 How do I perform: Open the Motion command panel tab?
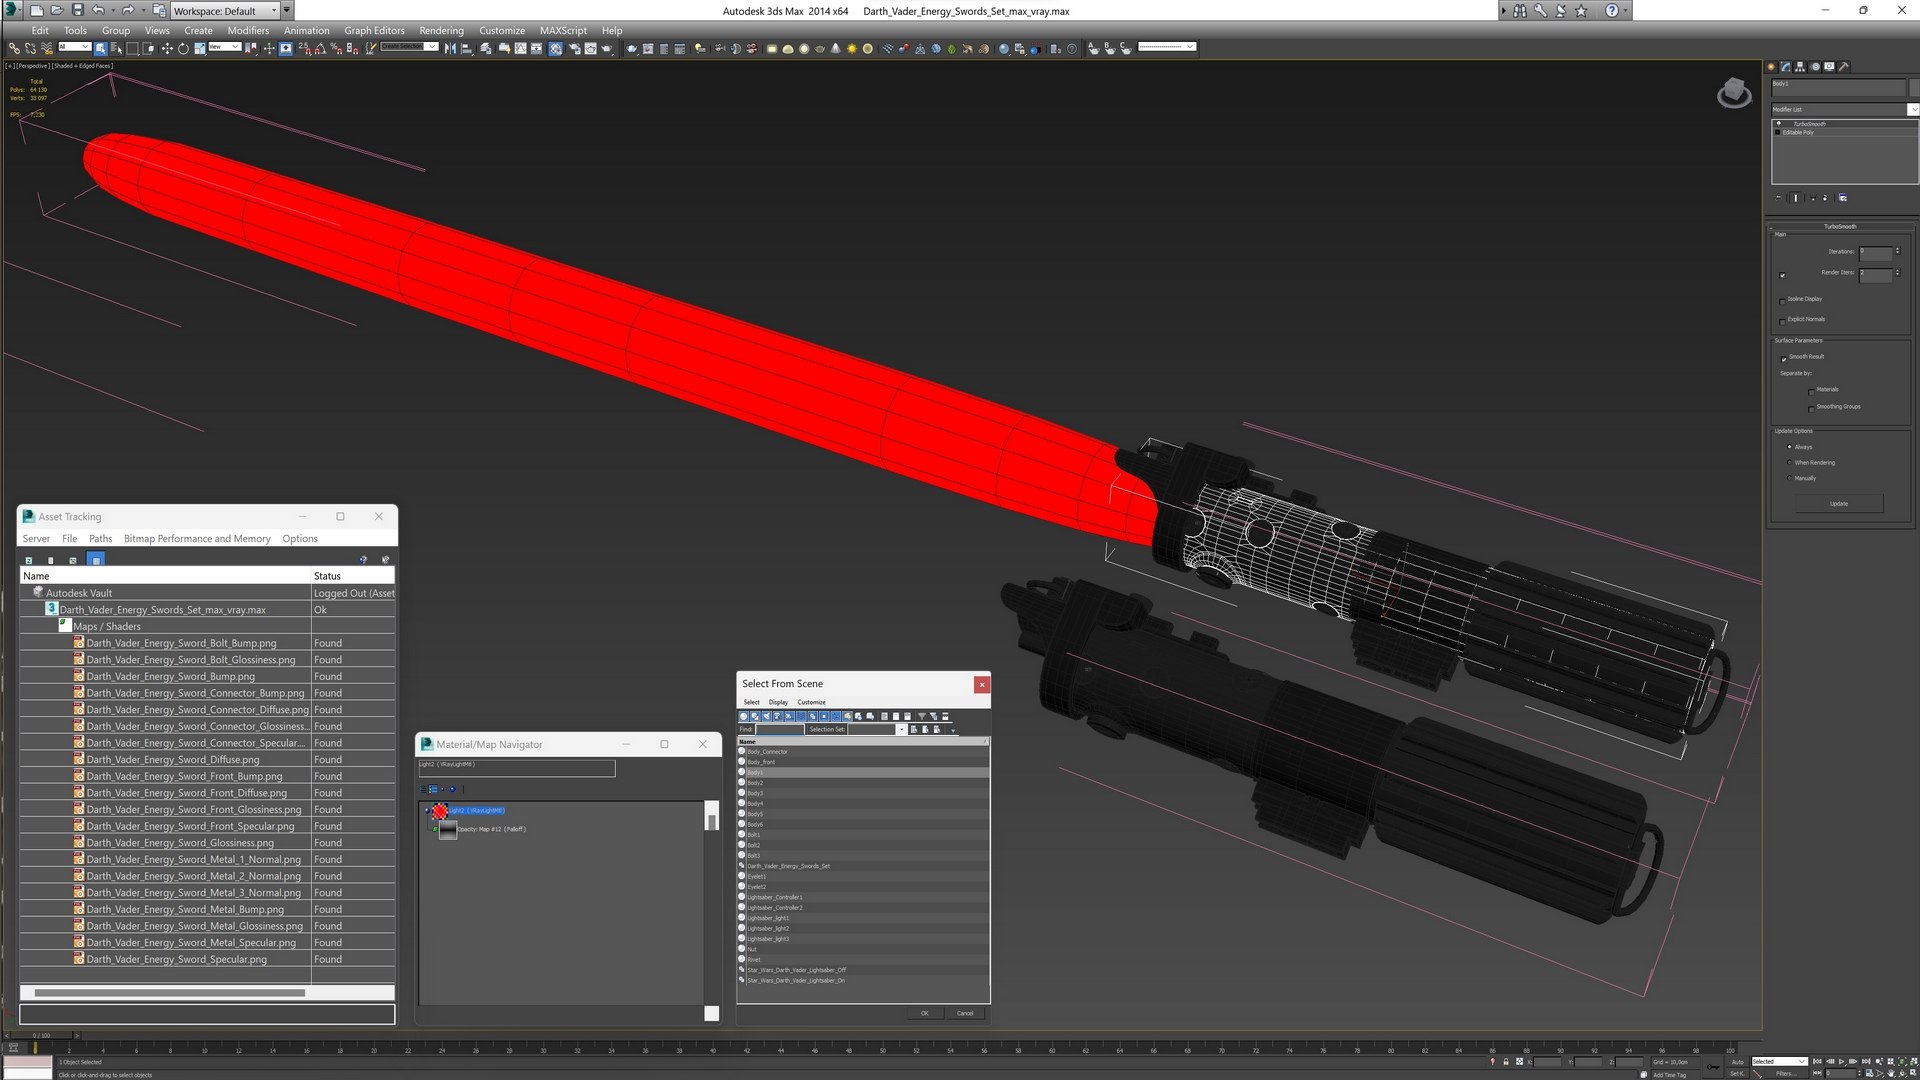coord(1815,67)
